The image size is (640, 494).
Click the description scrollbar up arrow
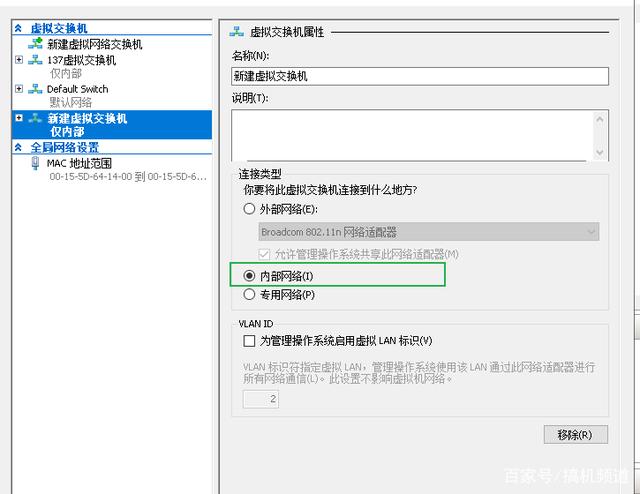[x=600, y=119]
